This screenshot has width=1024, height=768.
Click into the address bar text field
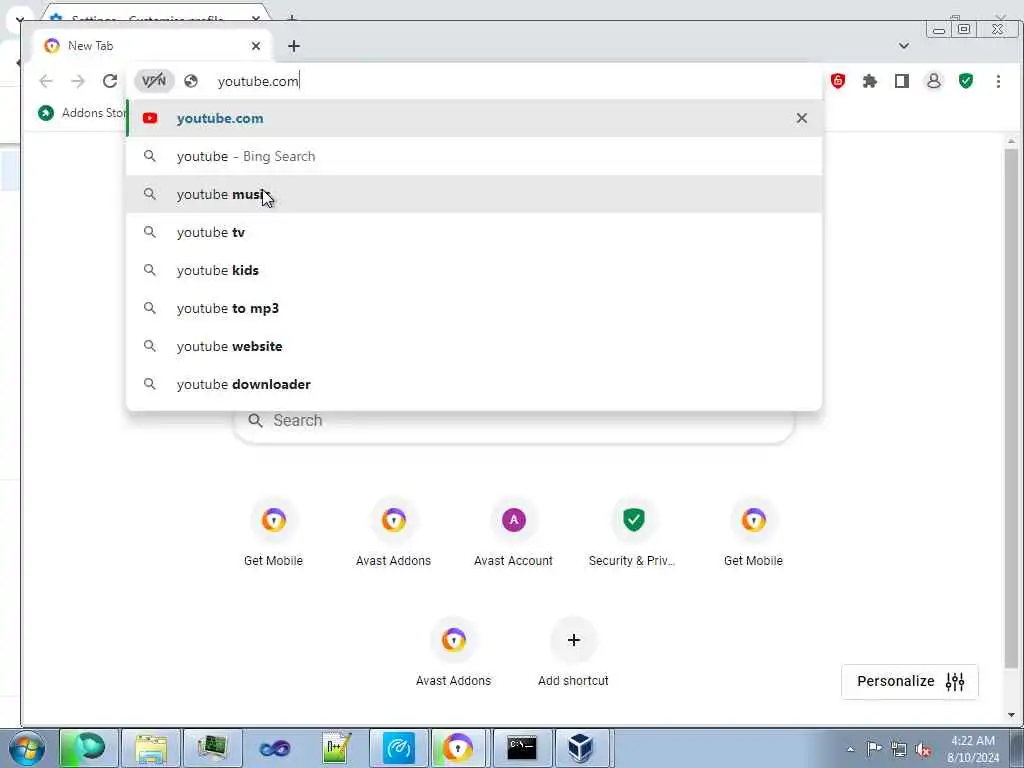click(x=516, y=81)
